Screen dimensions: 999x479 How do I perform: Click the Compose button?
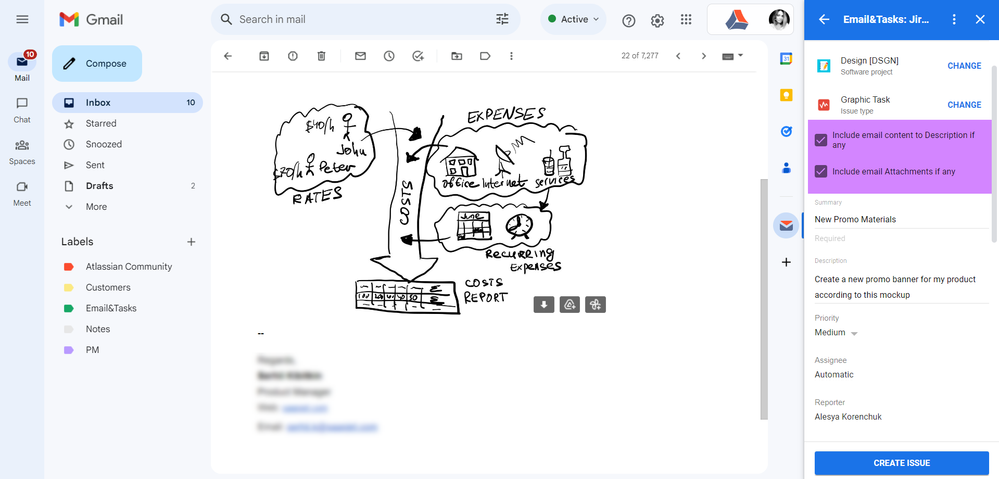pyautogui.click(x=97, y=64)
